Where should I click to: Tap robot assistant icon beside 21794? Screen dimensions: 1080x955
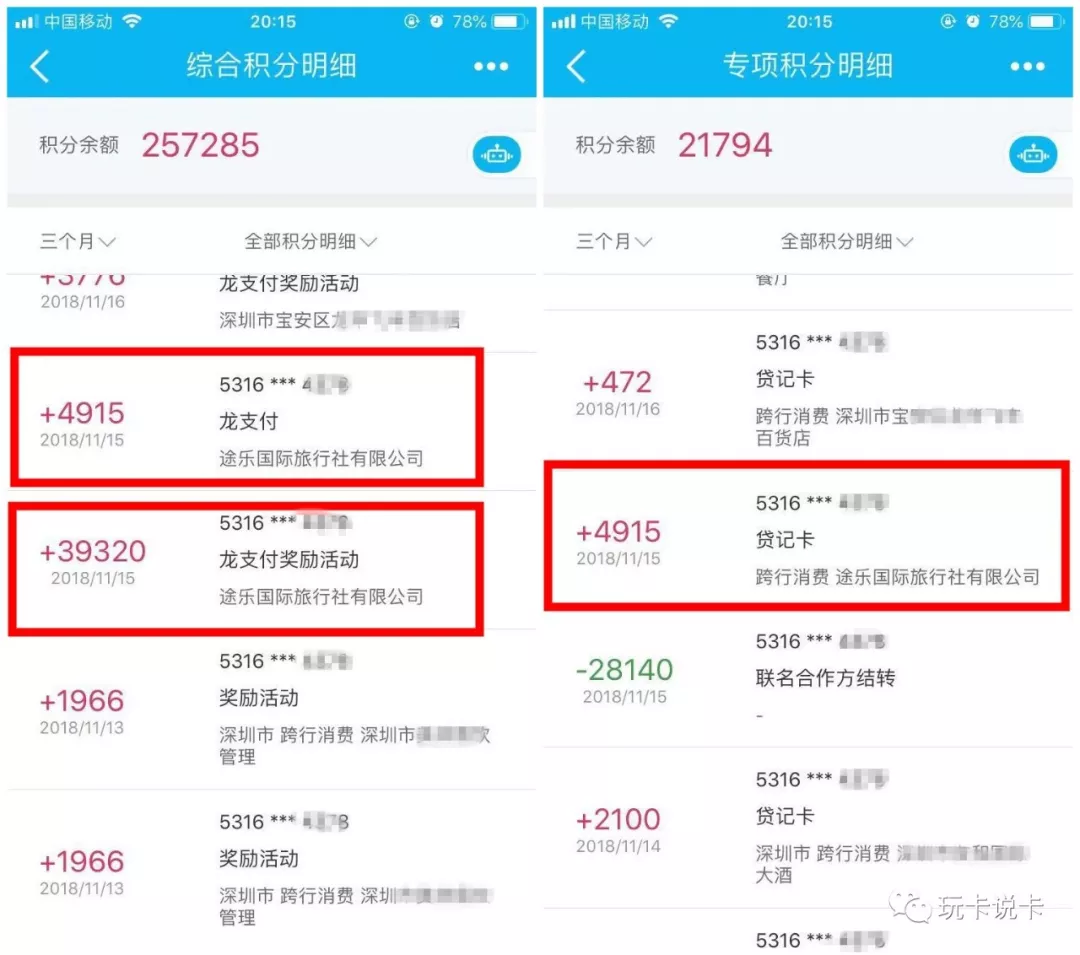[x=1032, y=155]
